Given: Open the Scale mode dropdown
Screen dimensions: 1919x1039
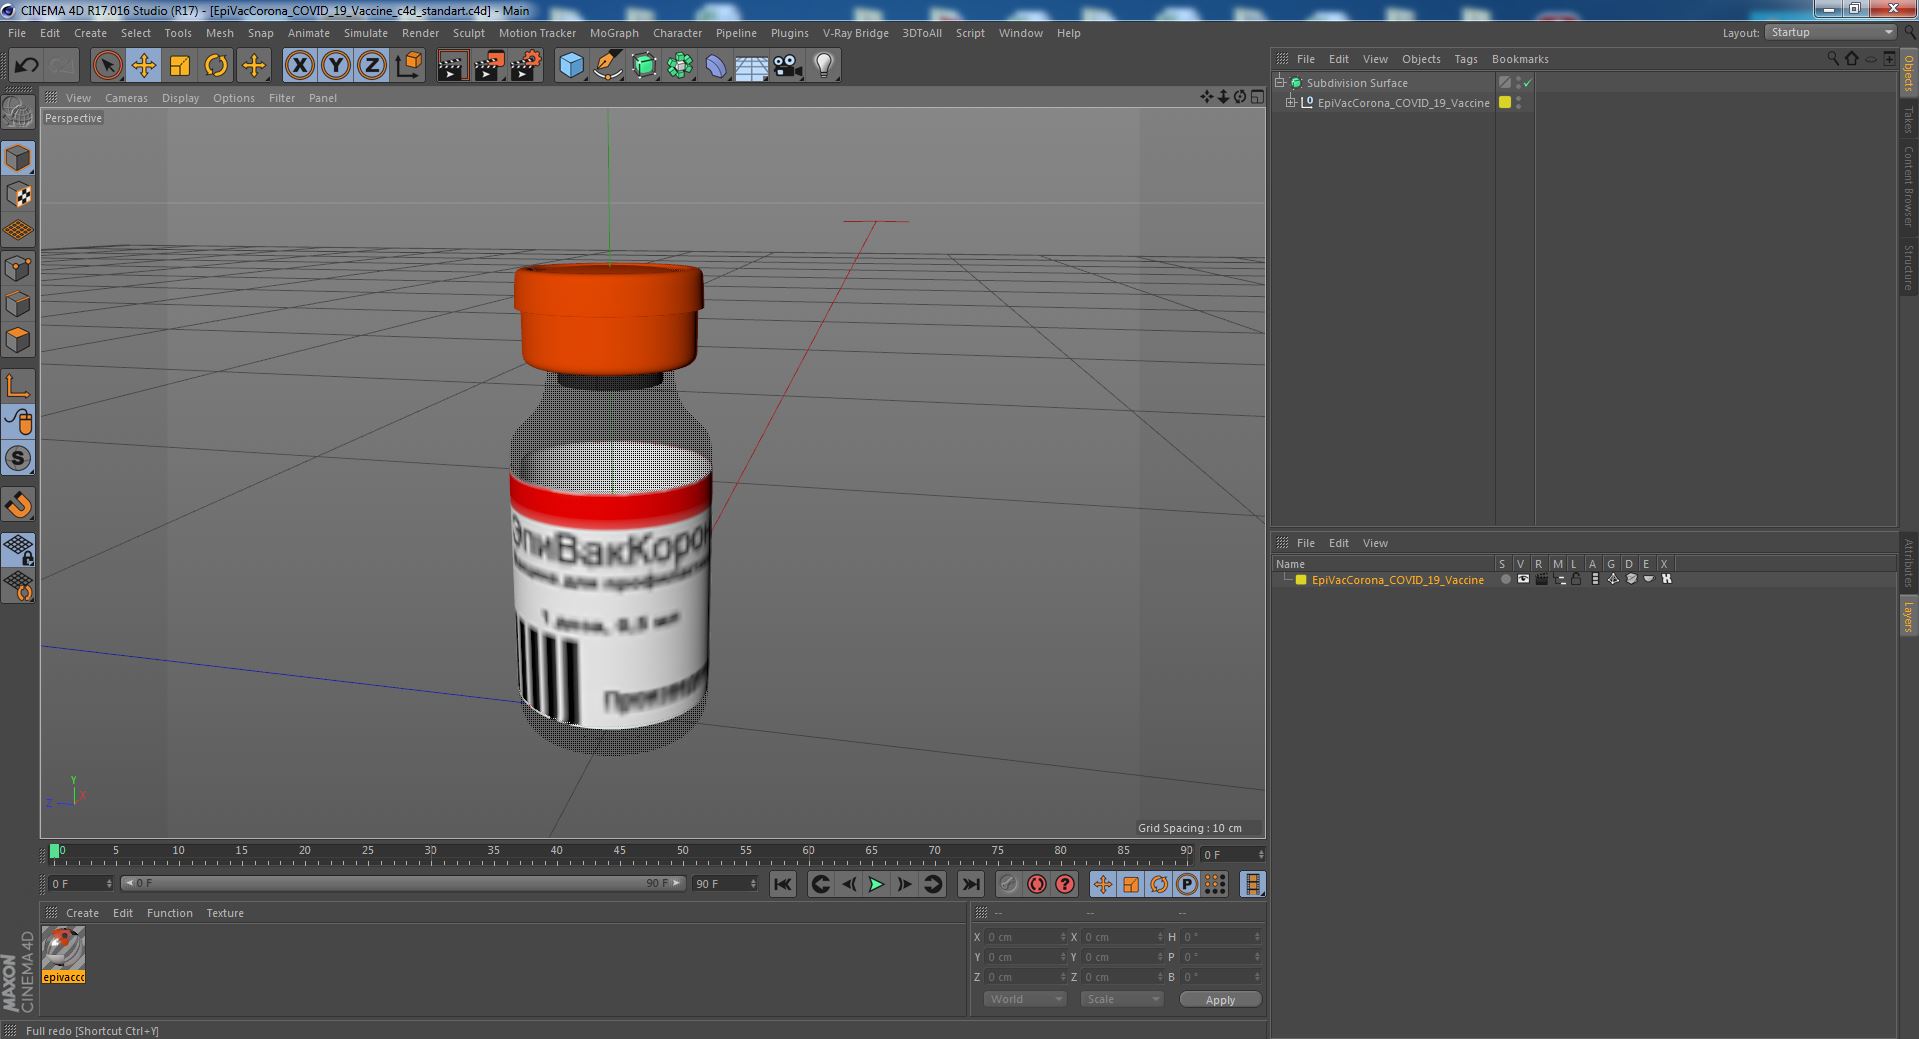Looking at the screenshot, I should coord(1121,999).
